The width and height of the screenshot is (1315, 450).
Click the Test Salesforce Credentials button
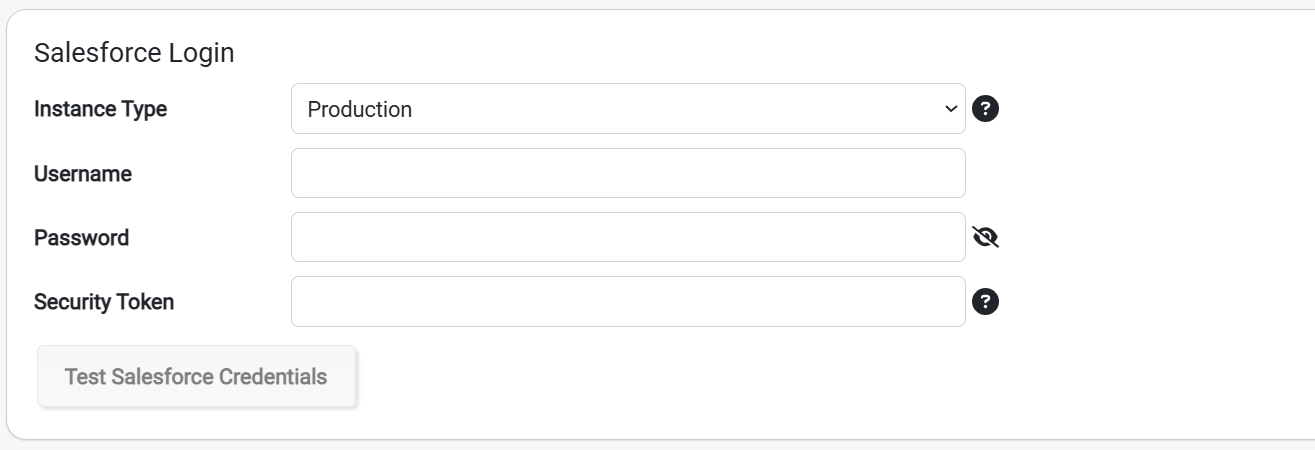(196, 377)
